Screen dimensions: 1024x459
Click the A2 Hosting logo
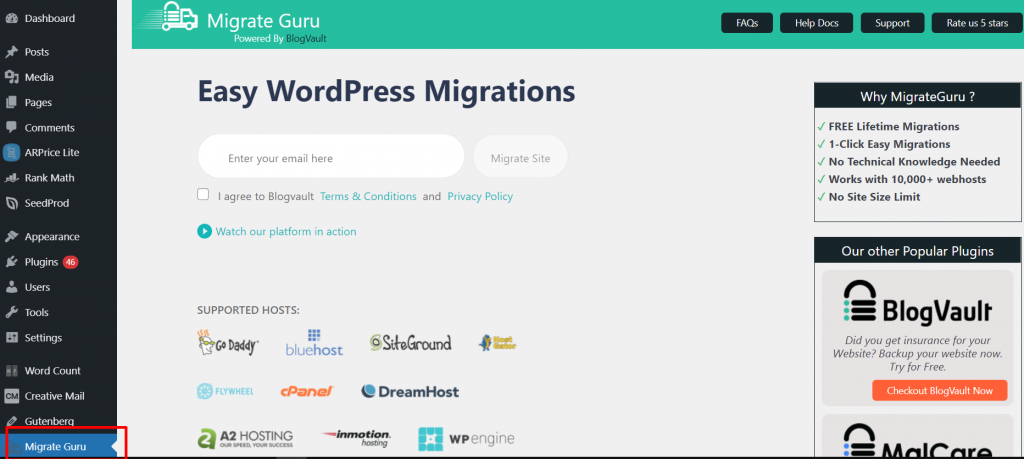(246, 437)
